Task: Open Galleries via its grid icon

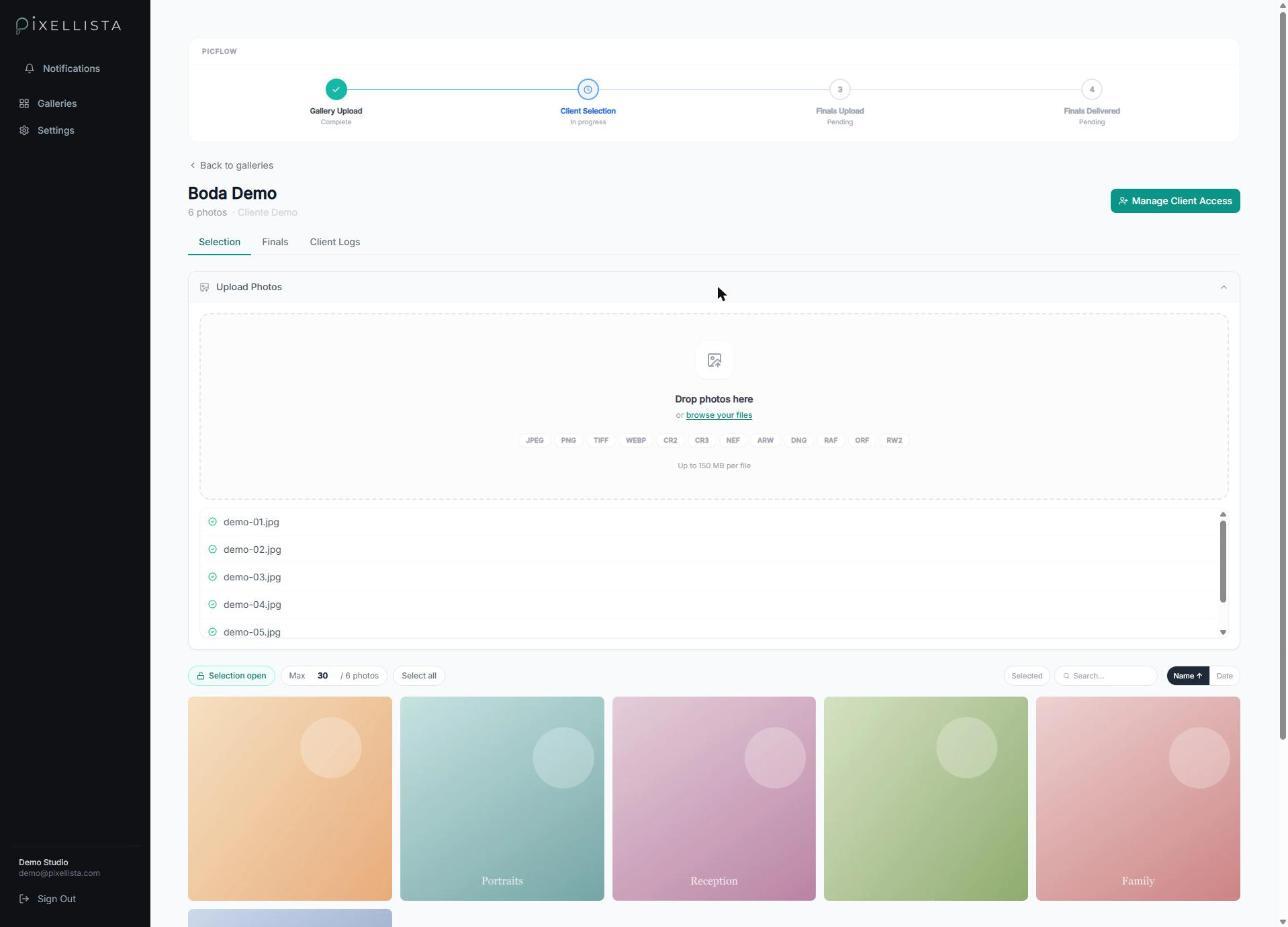Action: (x=24, y=104)
